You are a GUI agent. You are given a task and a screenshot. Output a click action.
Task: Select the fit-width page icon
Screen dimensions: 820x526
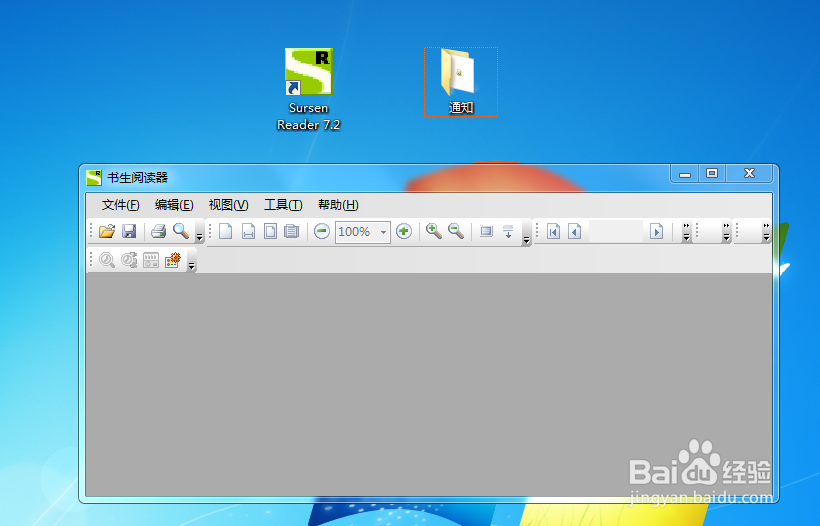pyautogui.click(x=248, y=231)
